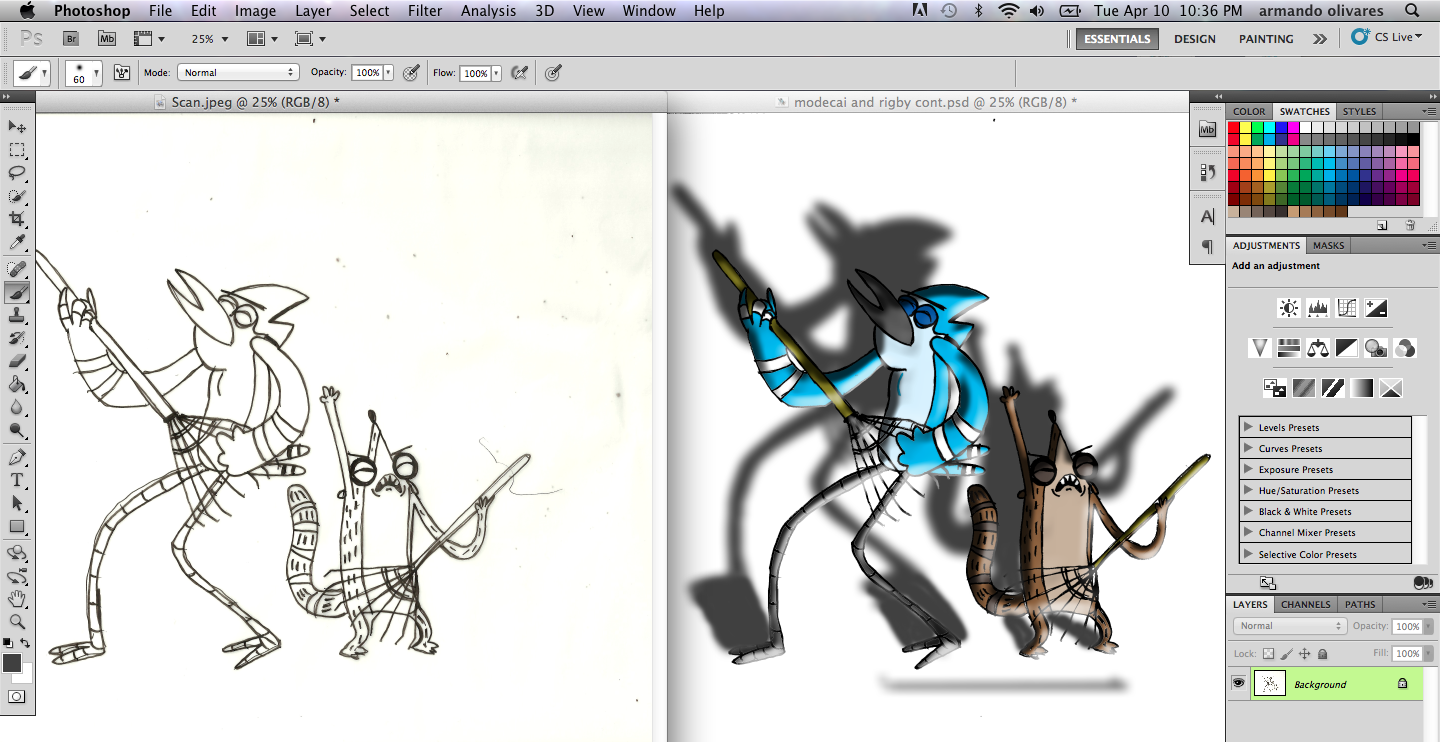Select the Rectangle shape tool
The image size is (1440, 742).
tap(17, 526)
